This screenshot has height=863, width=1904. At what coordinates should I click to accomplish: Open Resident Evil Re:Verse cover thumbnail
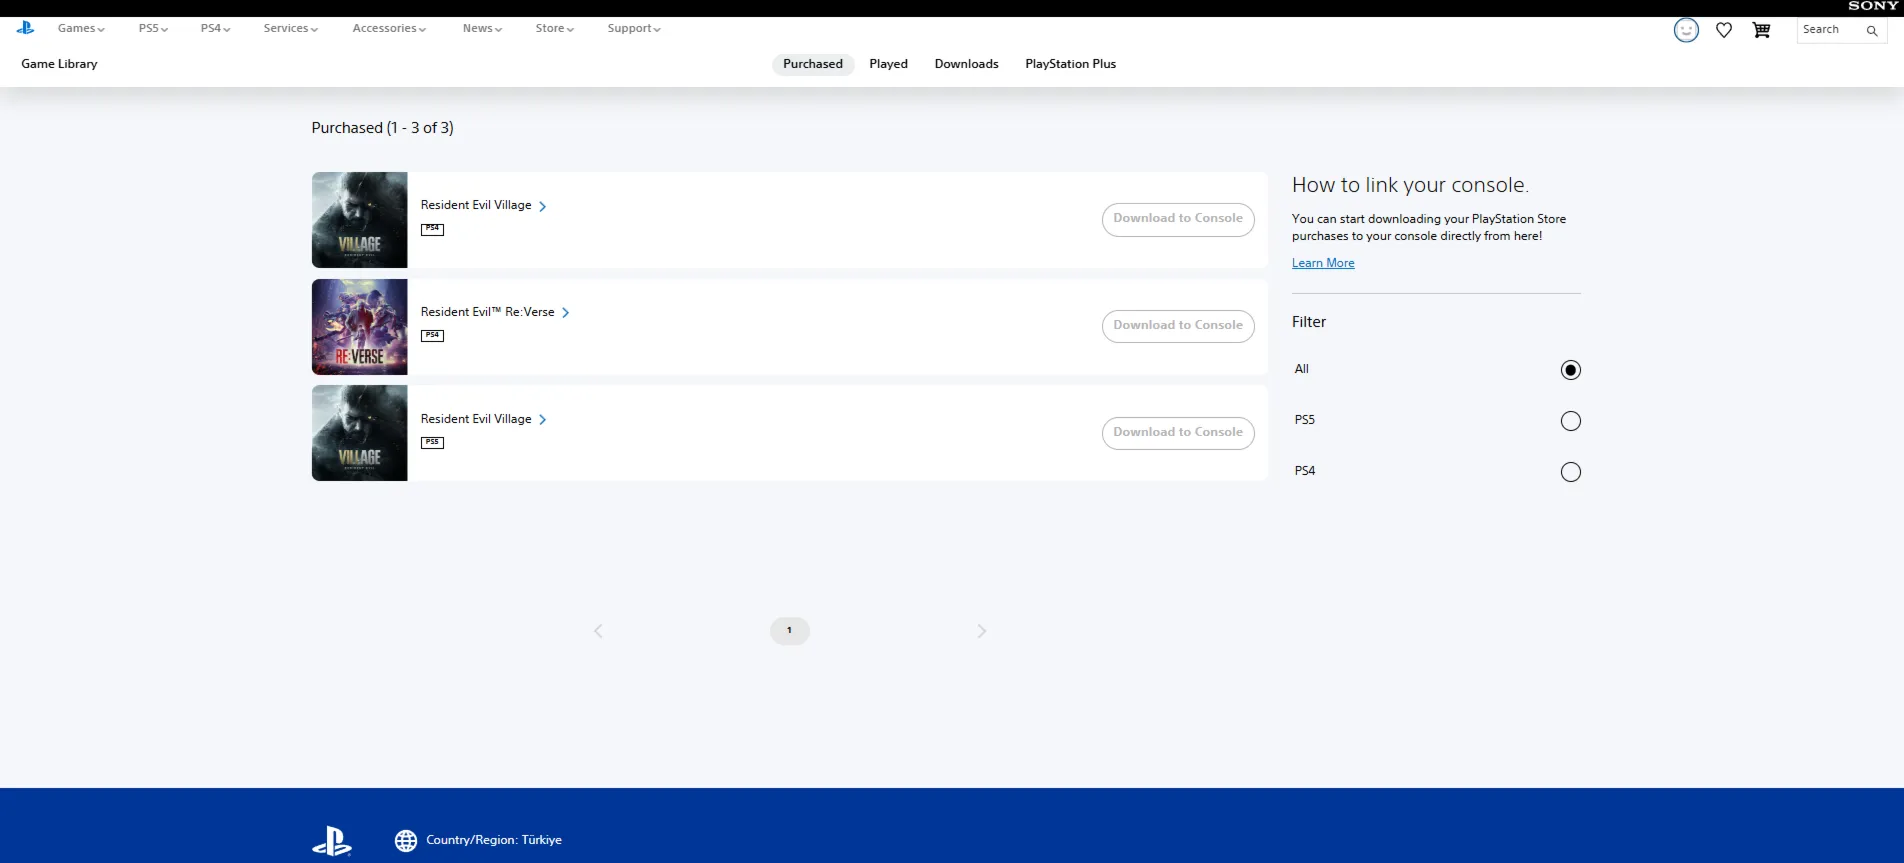point(359,327)
